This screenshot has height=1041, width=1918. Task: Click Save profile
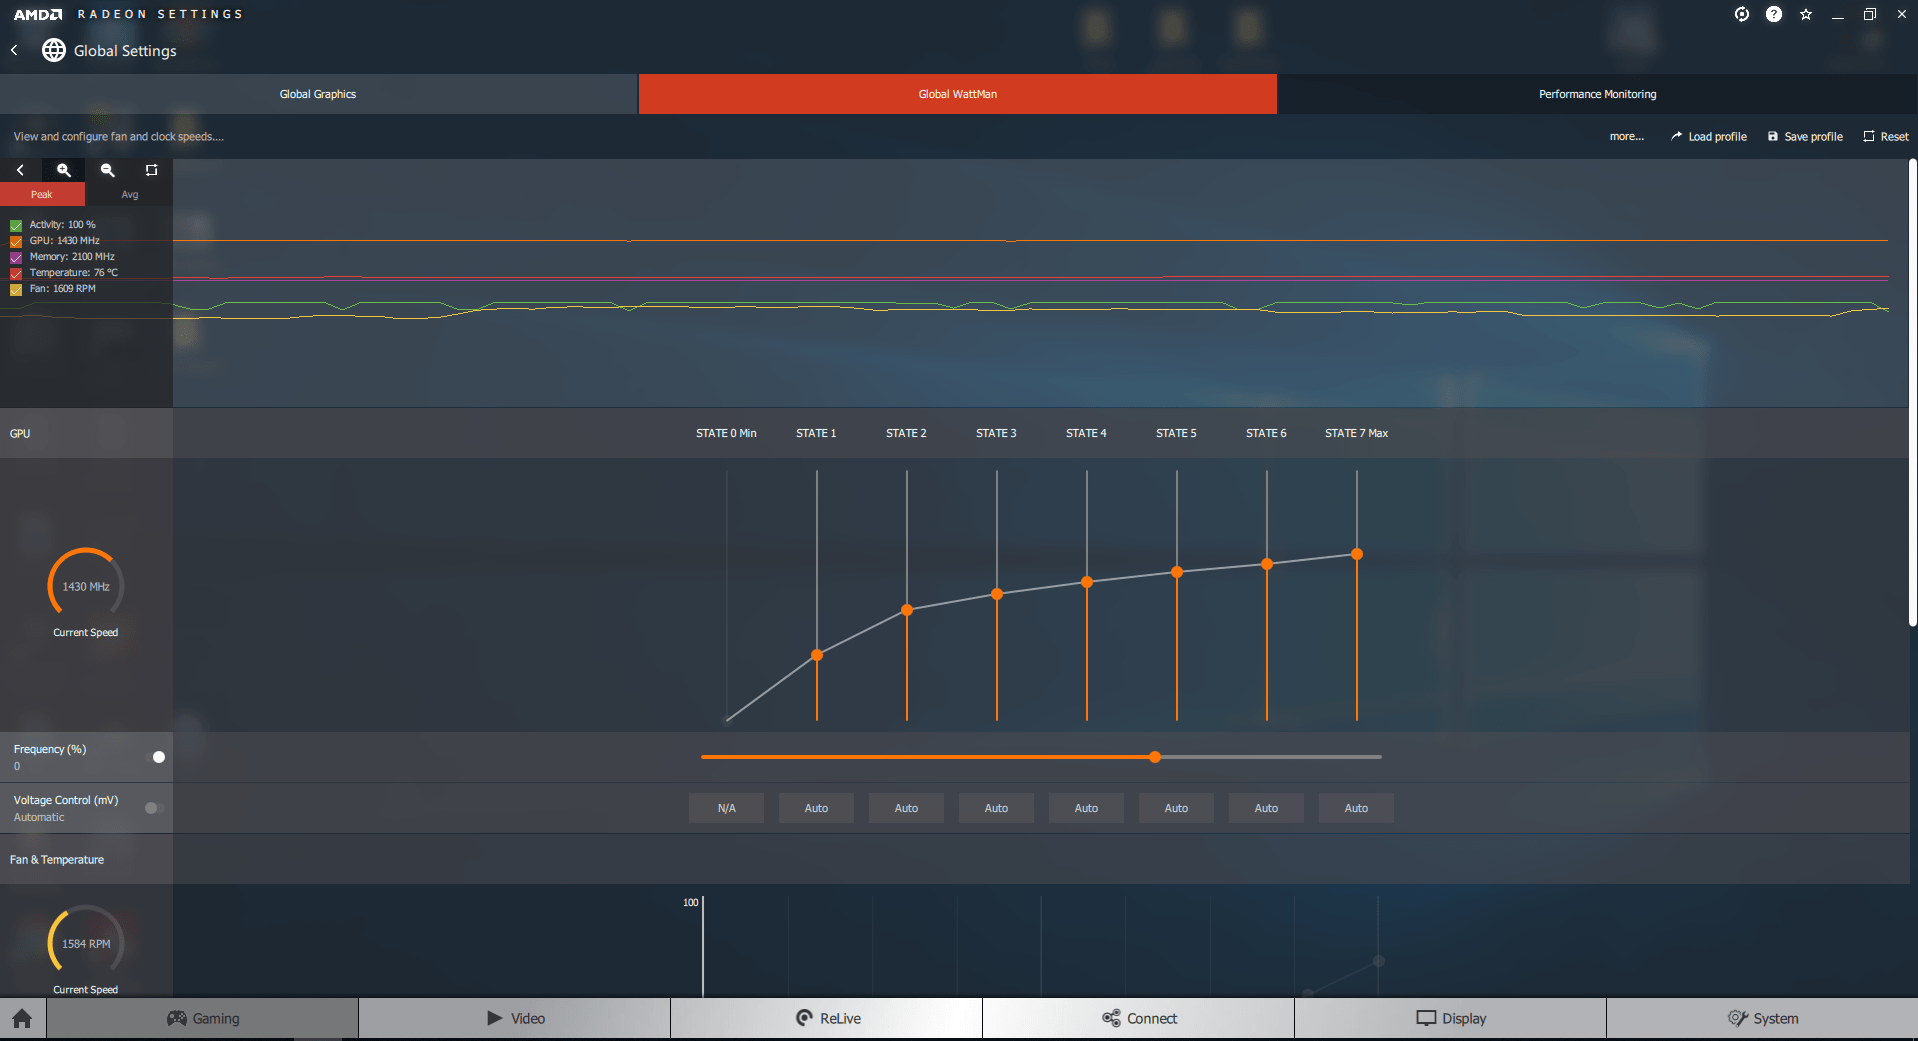(x=1805, y=137)
